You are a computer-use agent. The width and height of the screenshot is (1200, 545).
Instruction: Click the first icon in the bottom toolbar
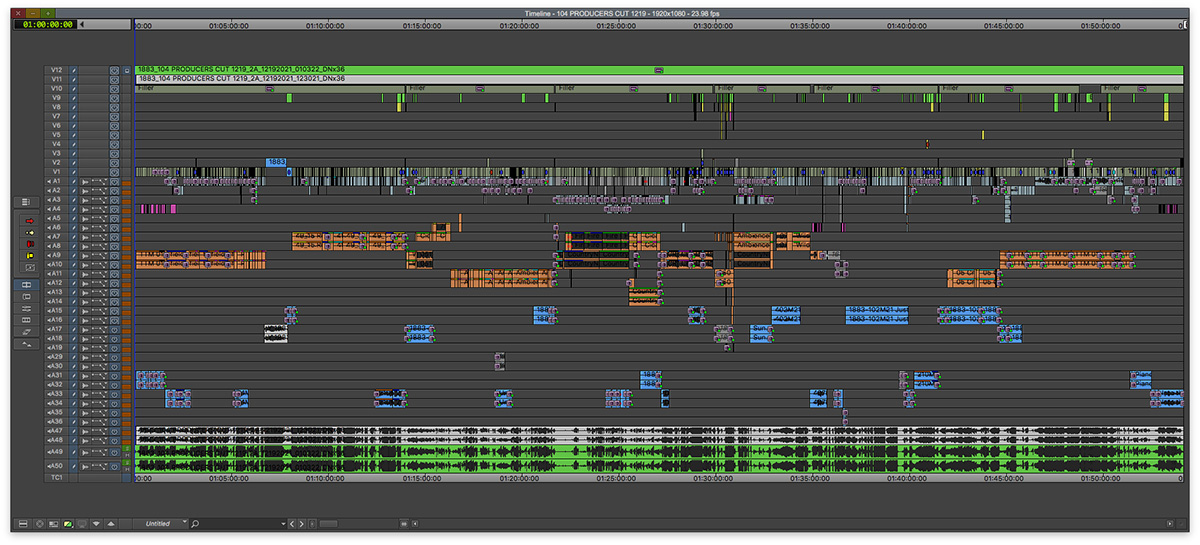point(22,524)
